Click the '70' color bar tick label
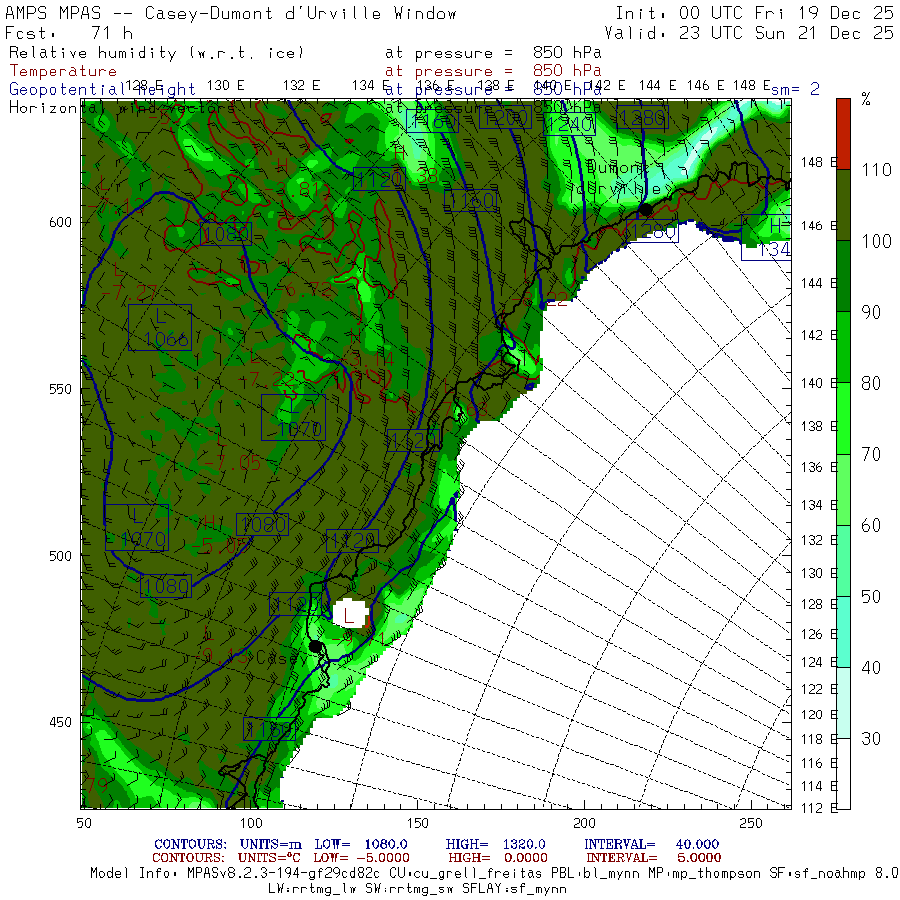Image resolution: width=900 pixels, height=900 pixels. pos(871,454)
